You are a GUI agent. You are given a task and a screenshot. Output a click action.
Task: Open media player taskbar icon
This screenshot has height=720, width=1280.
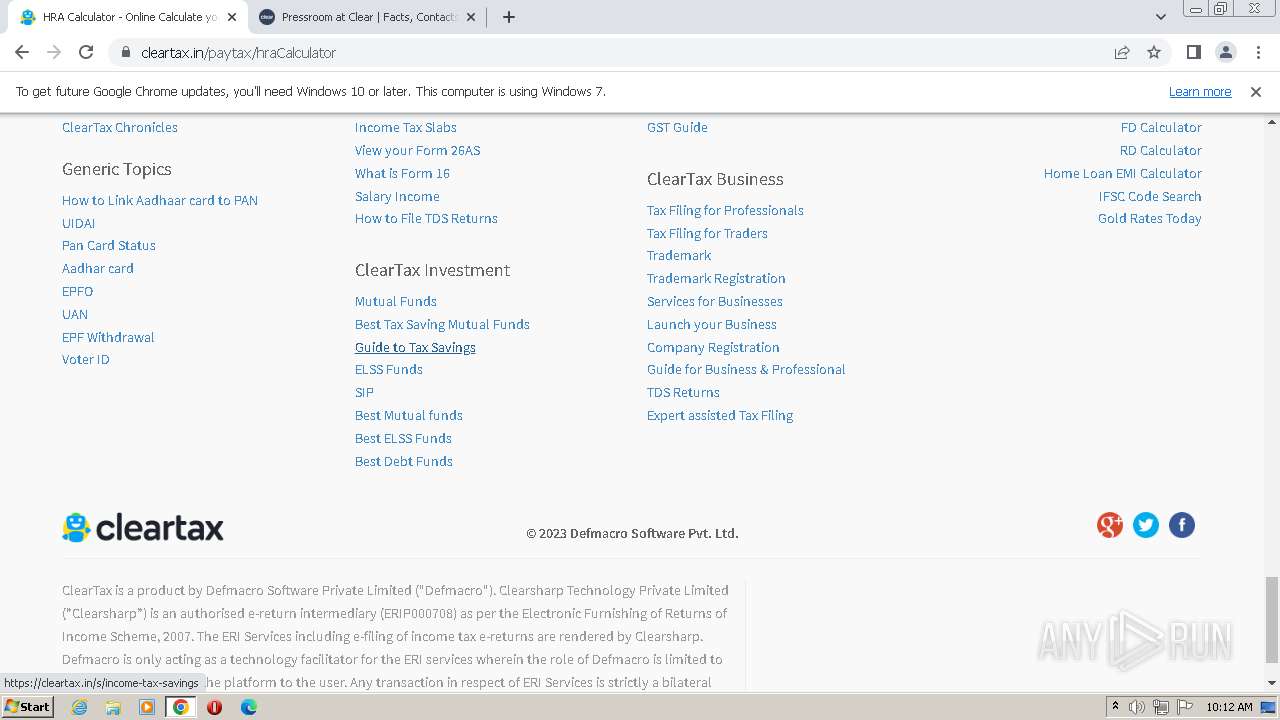coord(147,707)
